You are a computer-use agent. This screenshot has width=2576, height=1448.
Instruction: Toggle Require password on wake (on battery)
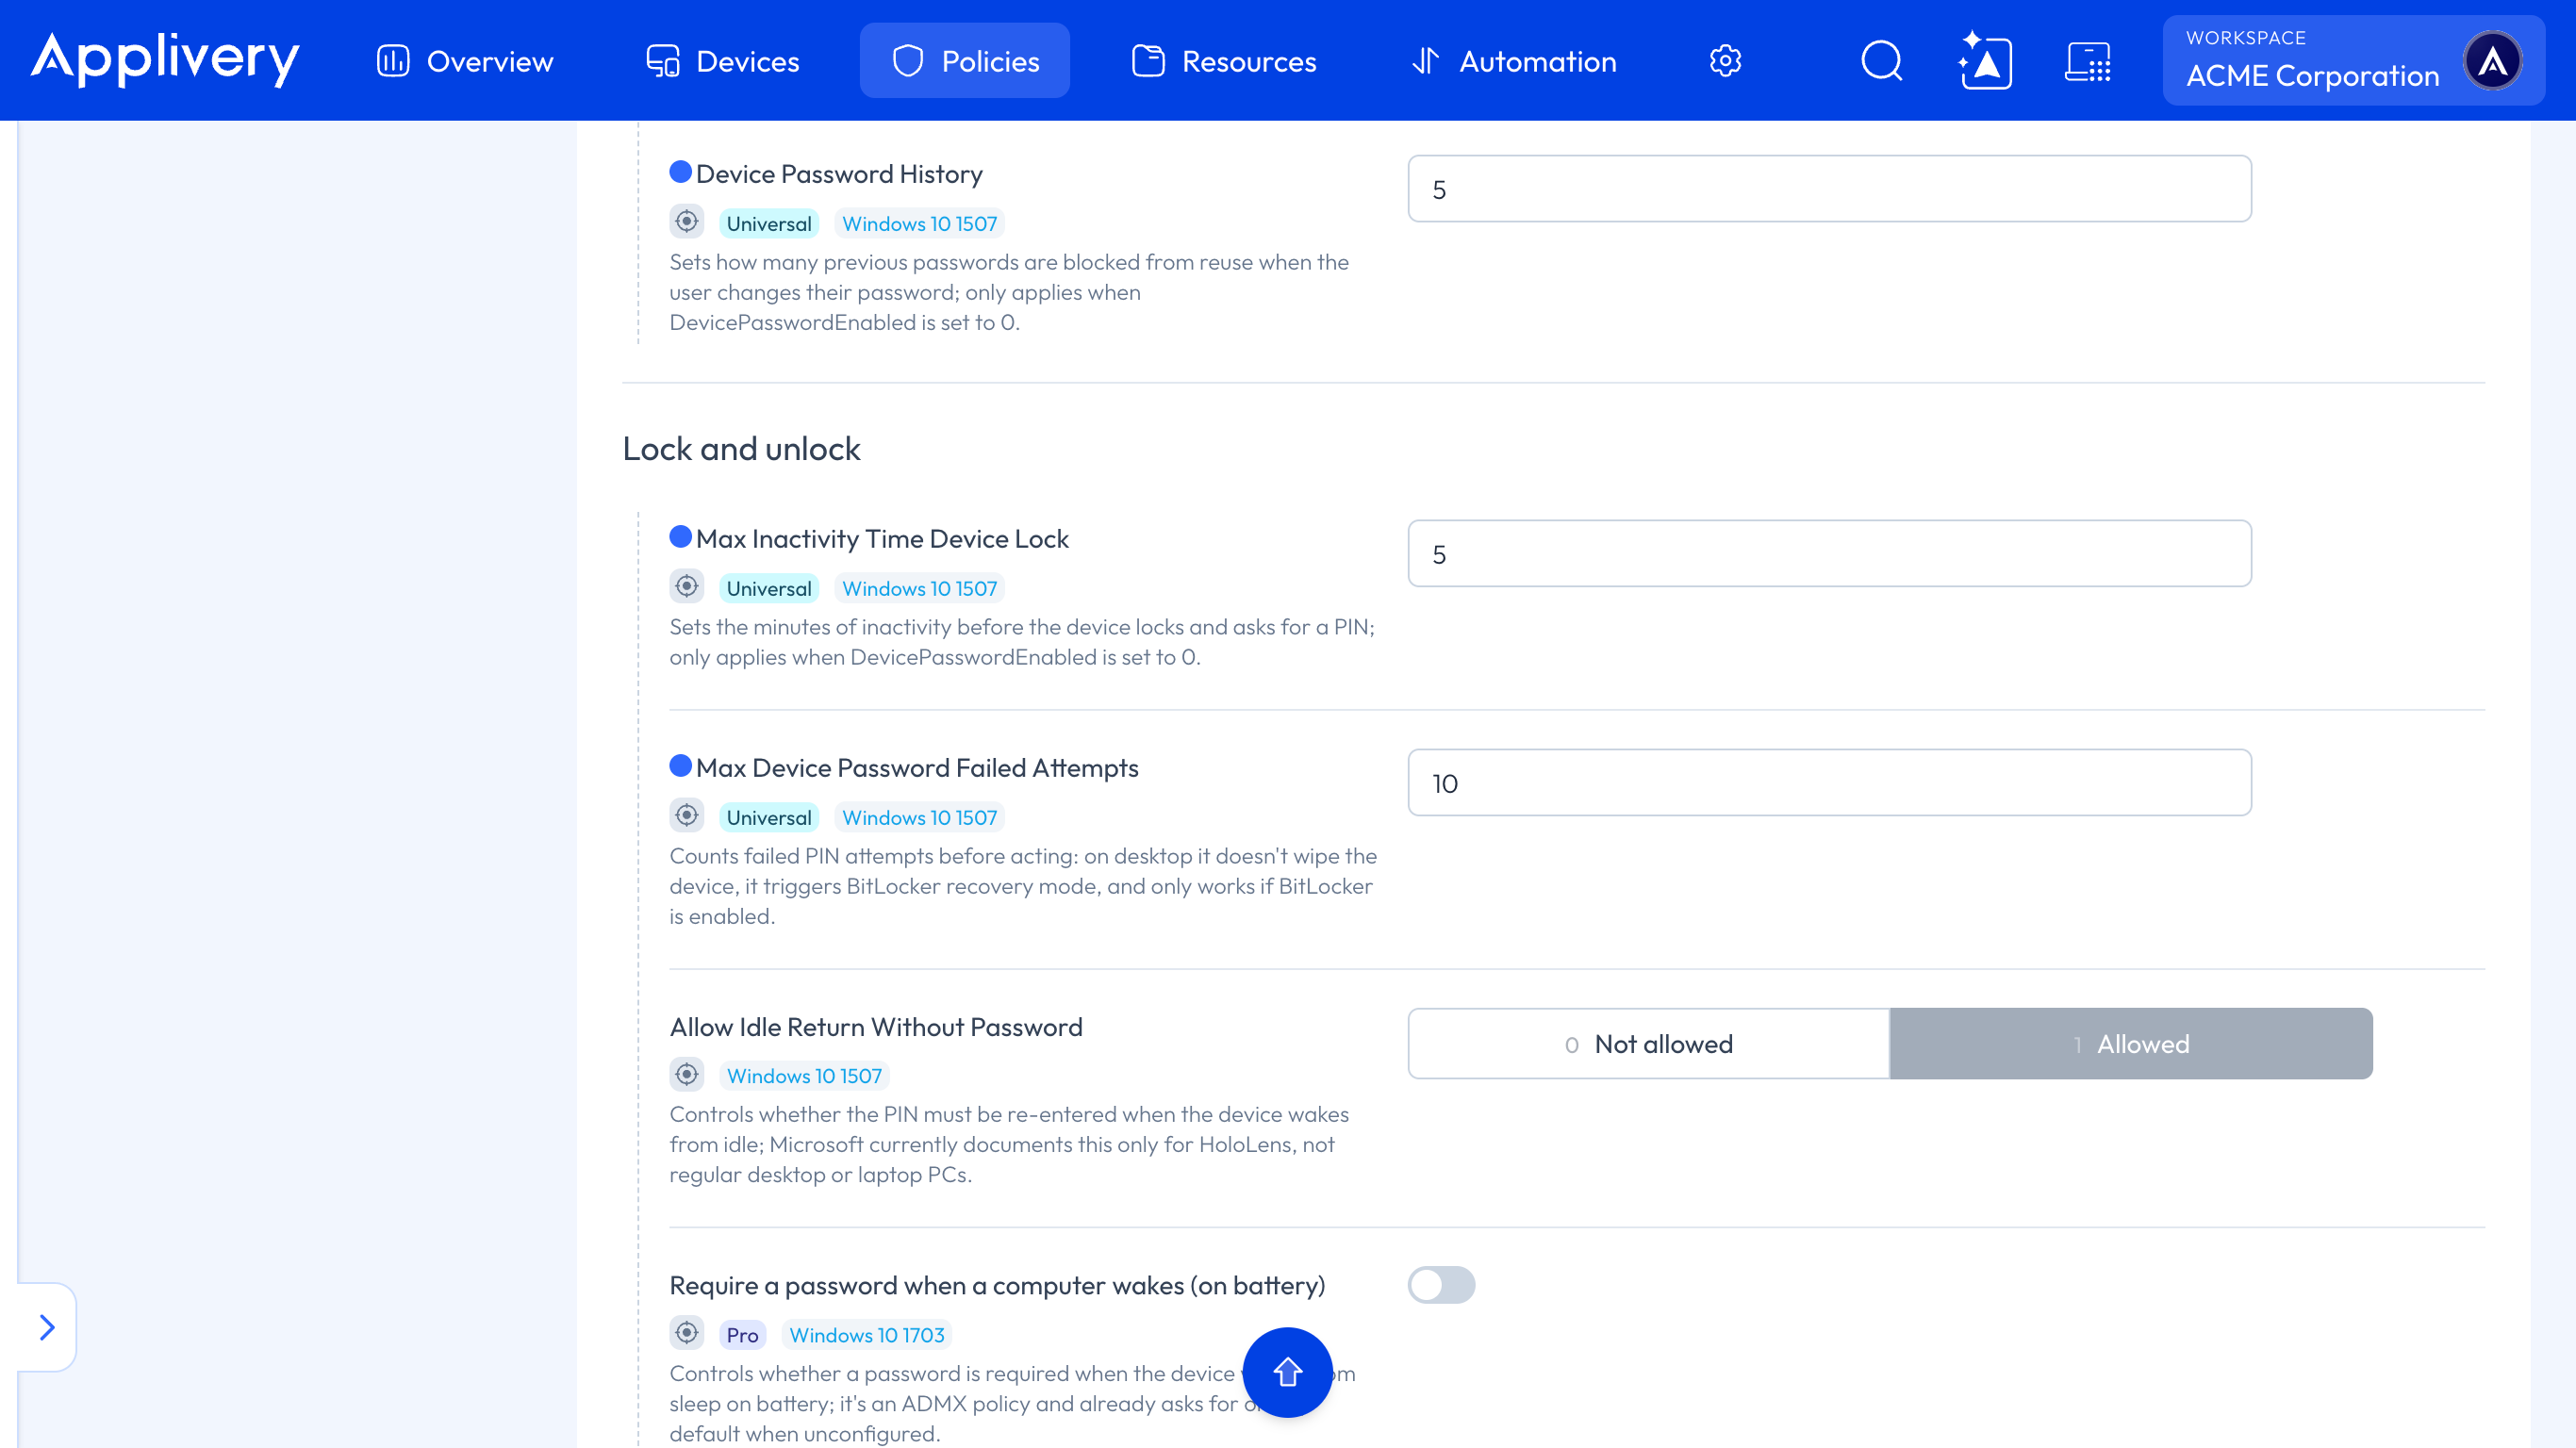click(x=1441, y=1285)
